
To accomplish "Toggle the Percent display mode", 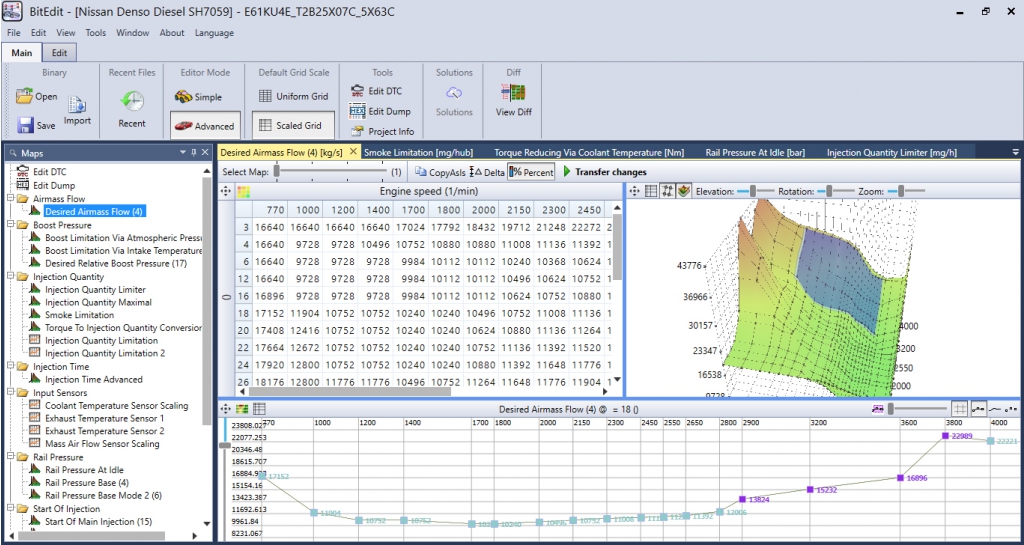I will [x=531, y=172].
